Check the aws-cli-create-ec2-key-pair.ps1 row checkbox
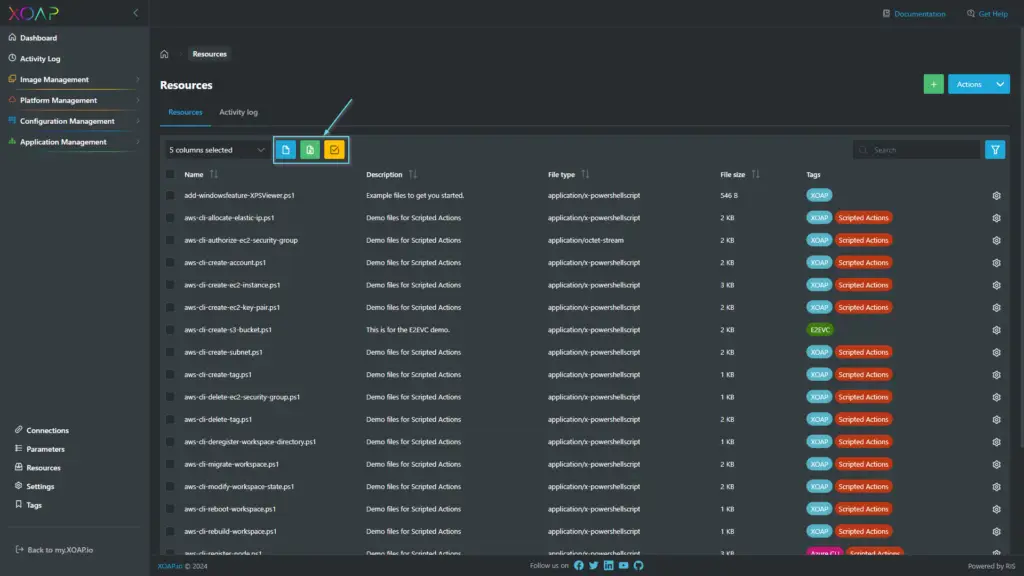The image size is (1024, 576). 170,308
